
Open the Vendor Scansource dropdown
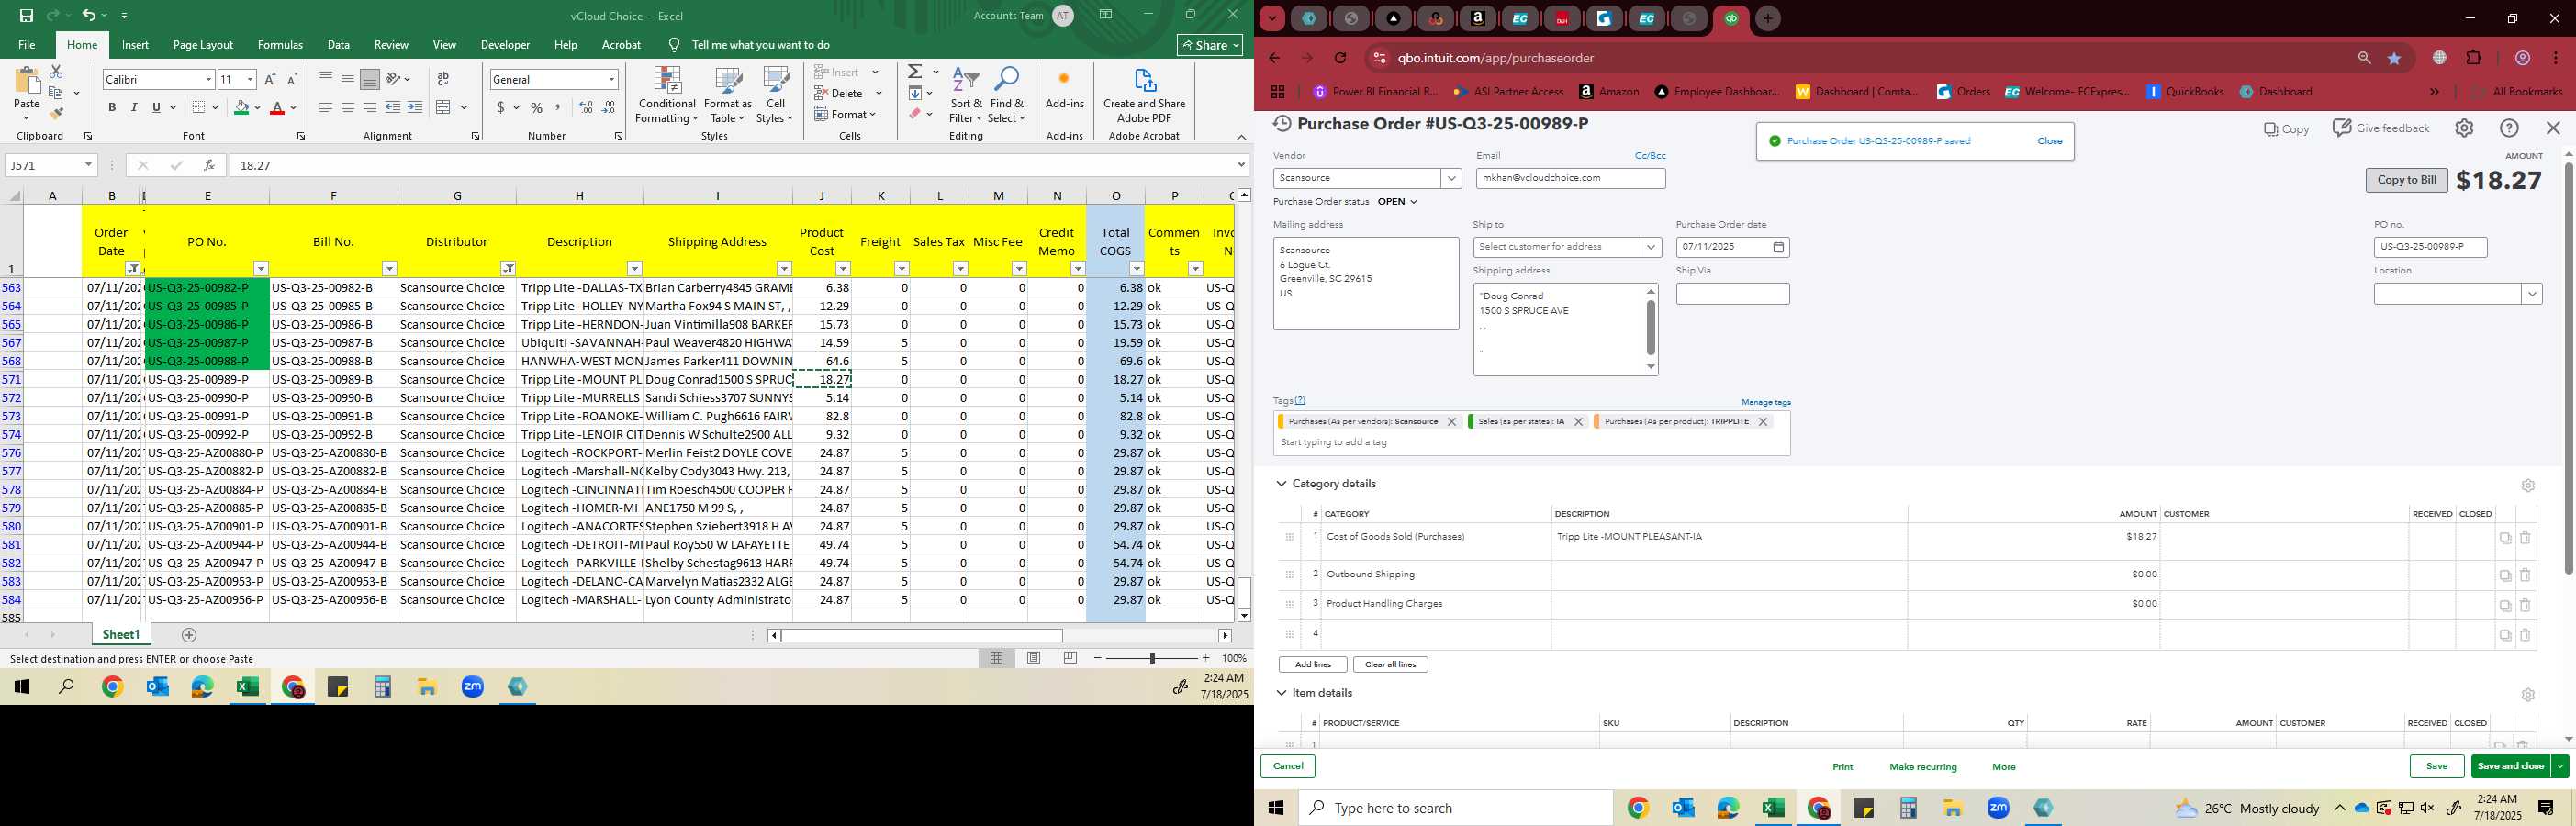click(1451, 178)
